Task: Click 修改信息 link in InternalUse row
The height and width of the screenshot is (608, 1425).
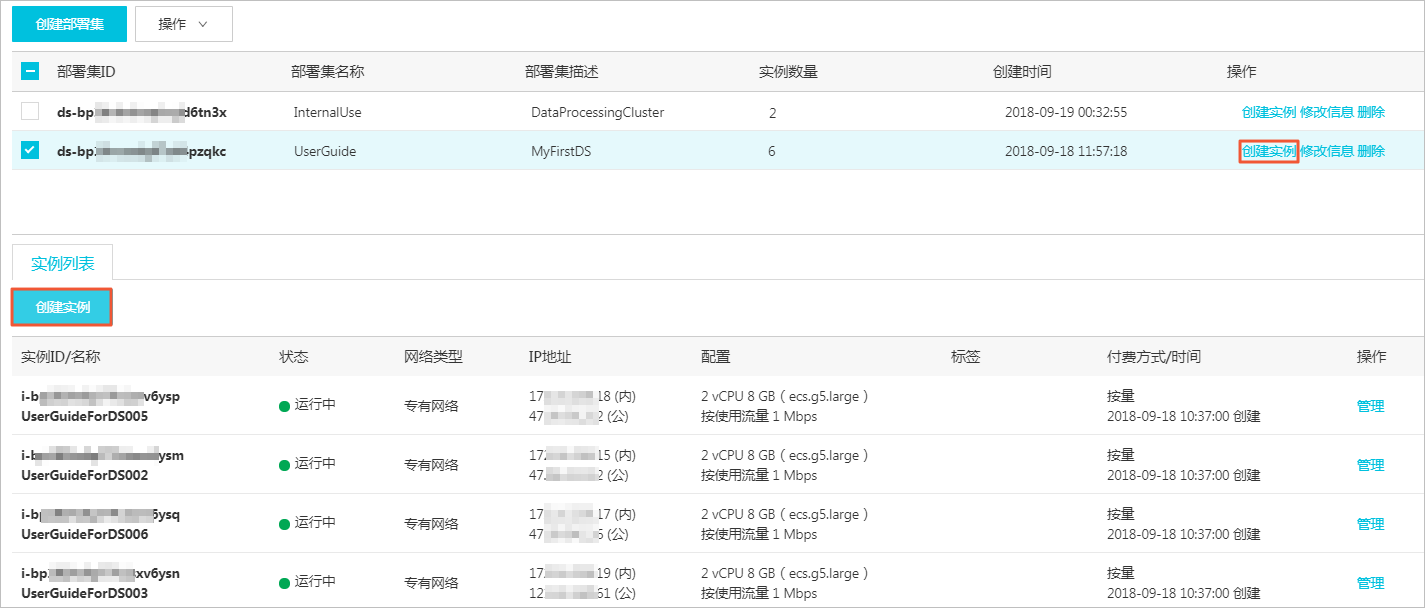Action: click(1327, 112)
